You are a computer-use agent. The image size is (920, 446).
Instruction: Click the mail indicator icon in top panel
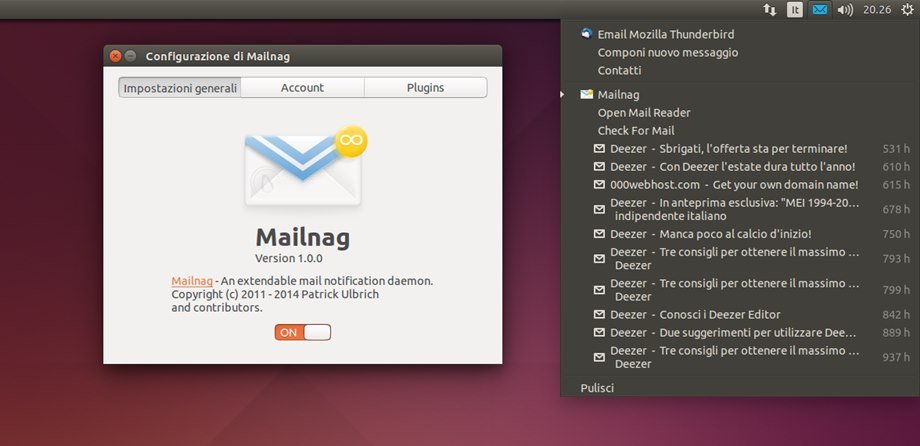coord(820,10)
